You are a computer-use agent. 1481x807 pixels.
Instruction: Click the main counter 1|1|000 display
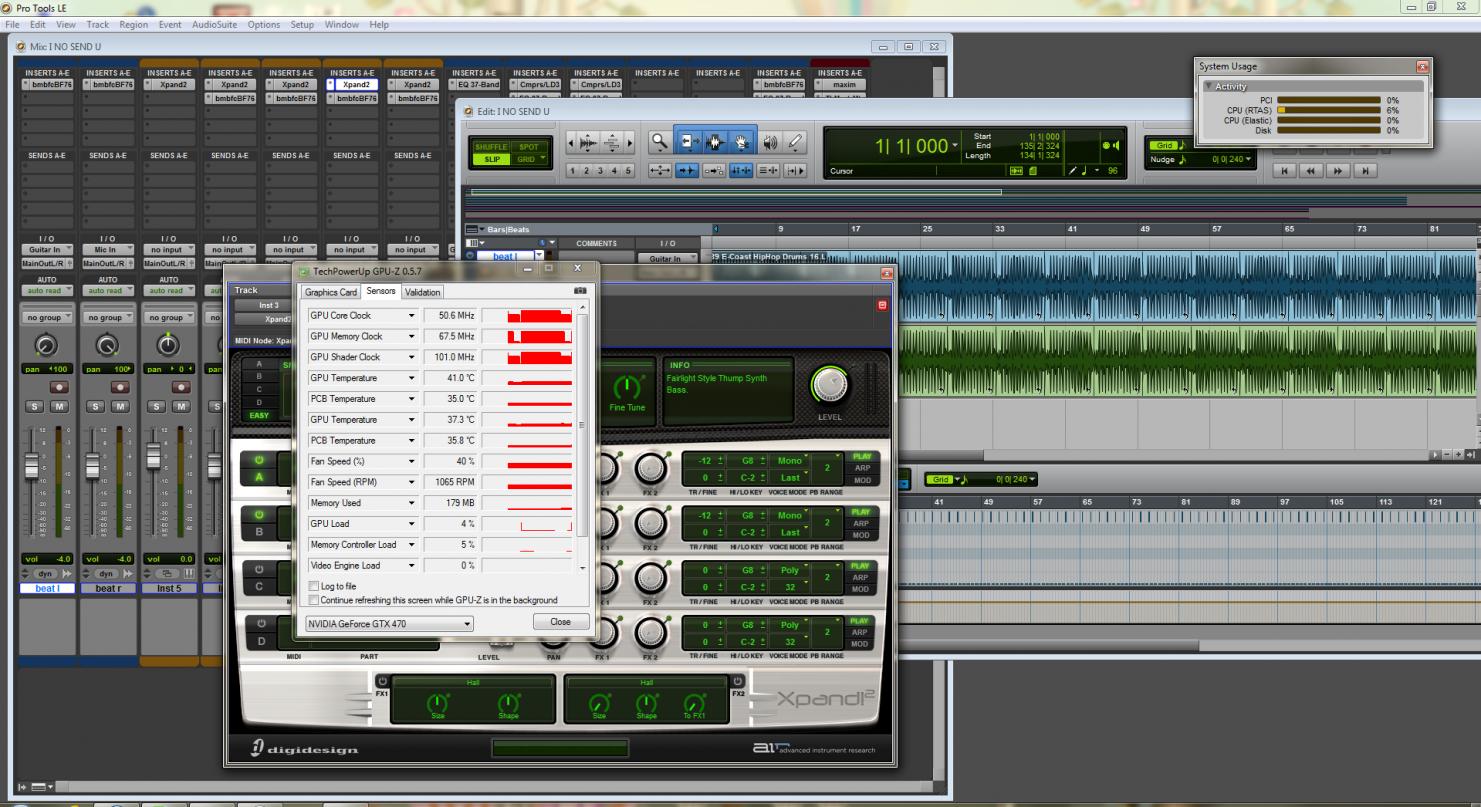(x=912, y=147)
